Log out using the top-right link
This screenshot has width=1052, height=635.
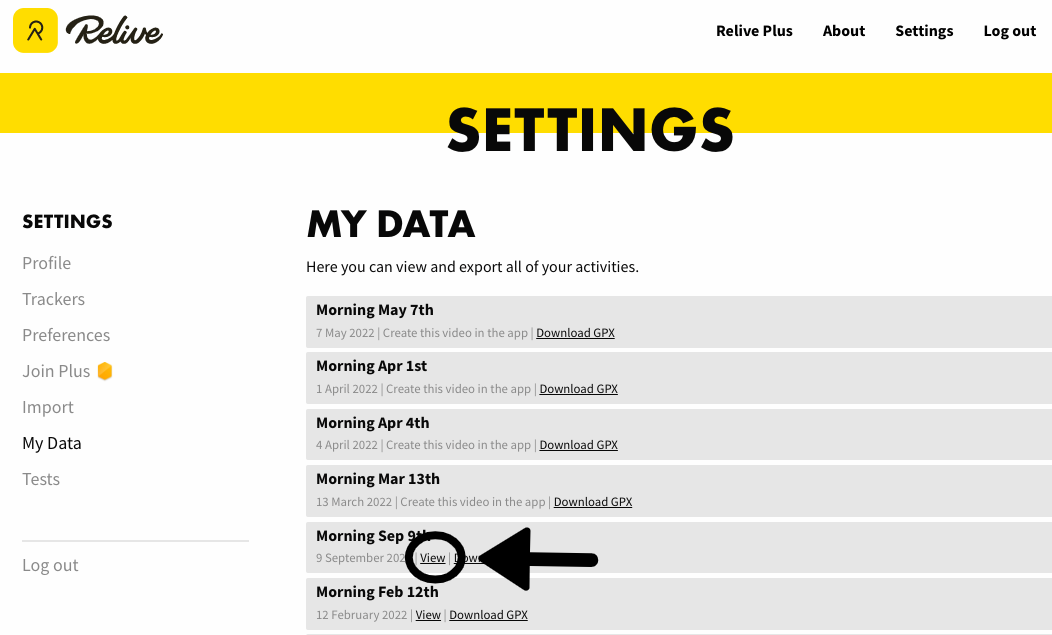1009,31
